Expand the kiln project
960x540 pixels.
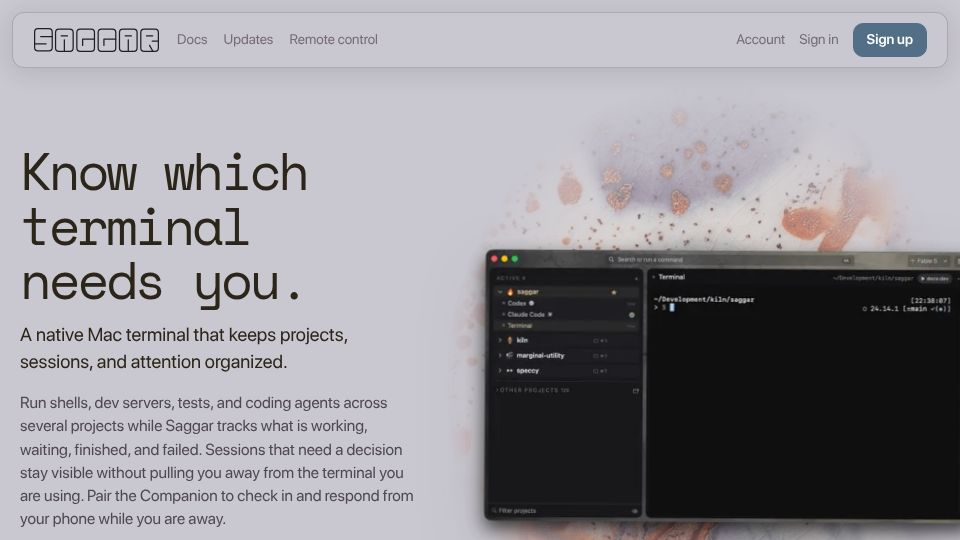(500, 340)
